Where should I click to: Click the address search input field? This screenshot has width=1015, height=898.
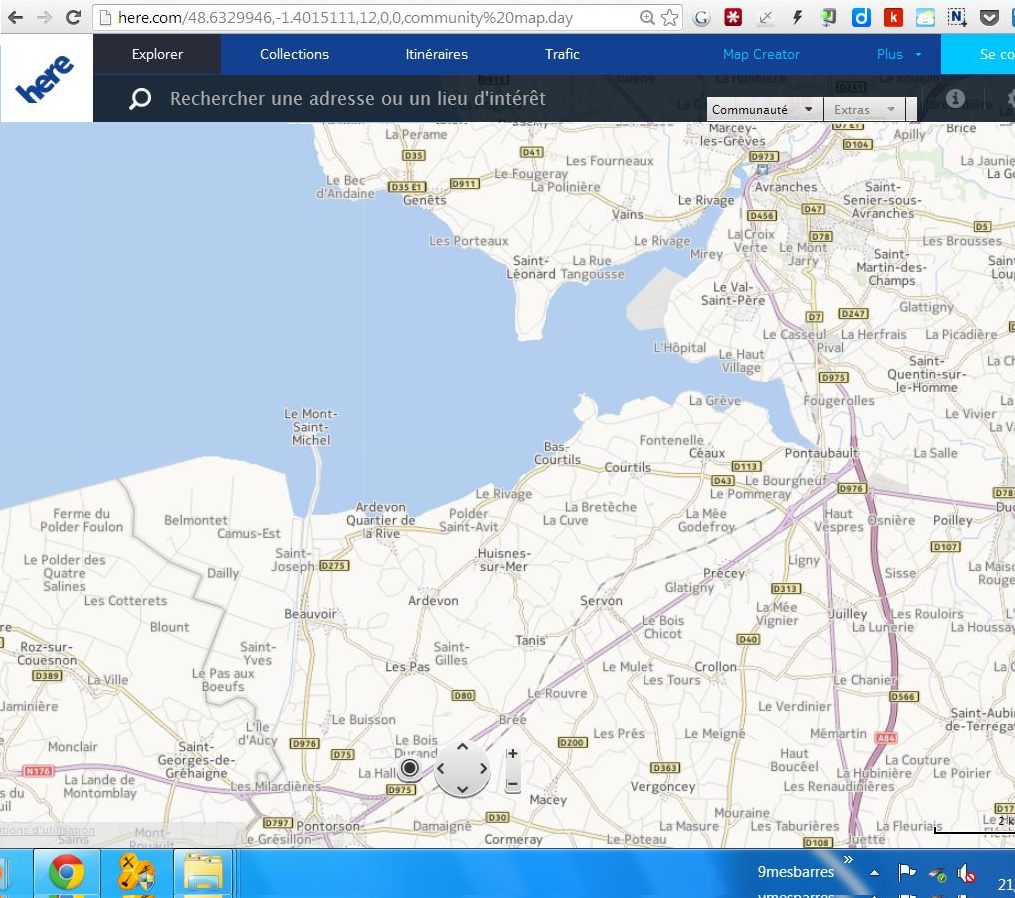click(x=400, y=98)
